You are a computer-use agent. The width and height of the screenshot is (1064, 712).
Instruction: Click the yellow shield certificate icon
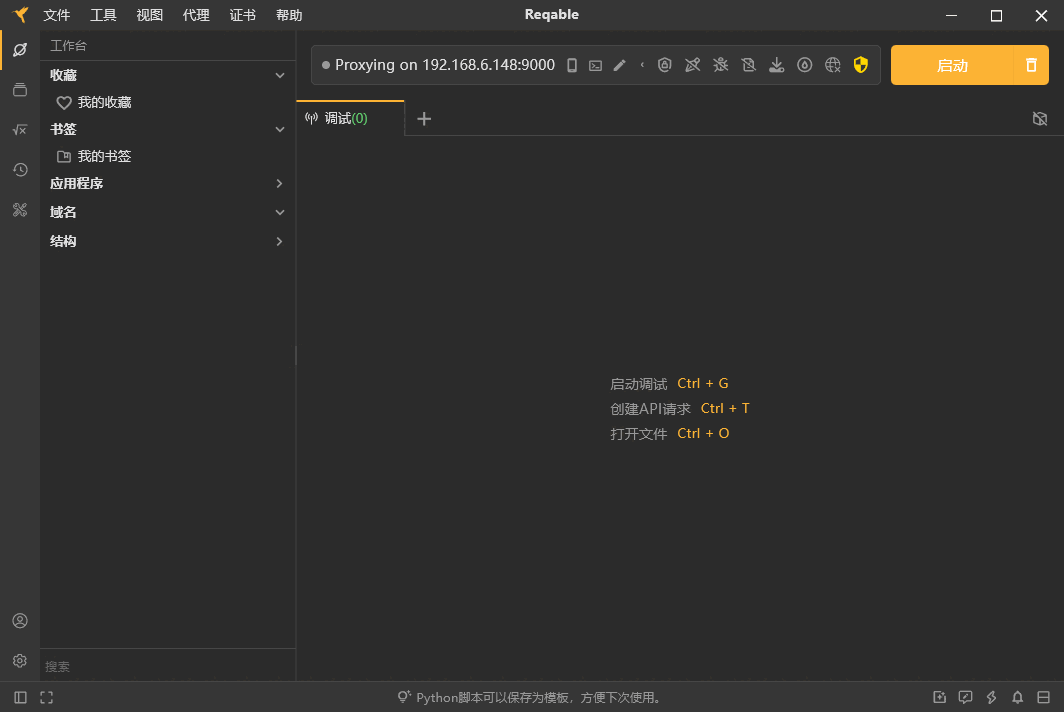[860, 65]
